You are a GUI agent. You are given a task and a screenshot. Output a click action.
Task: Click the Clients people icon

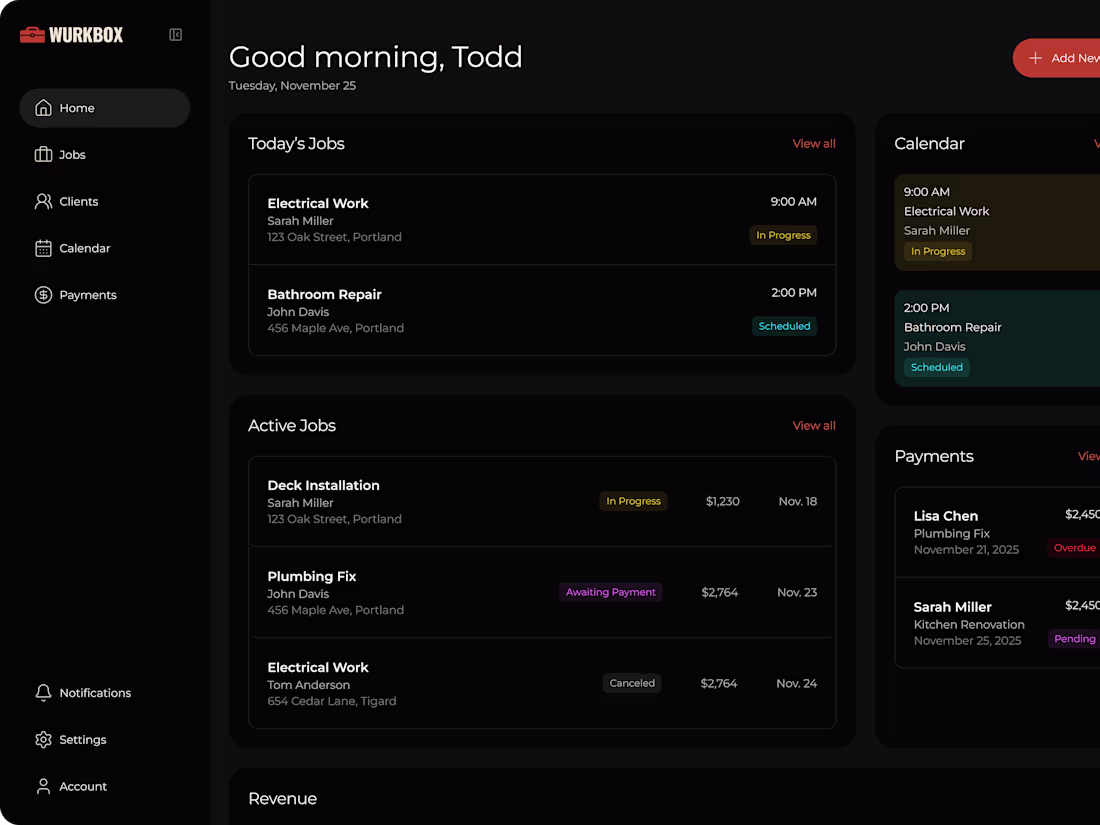pos(43,201)
